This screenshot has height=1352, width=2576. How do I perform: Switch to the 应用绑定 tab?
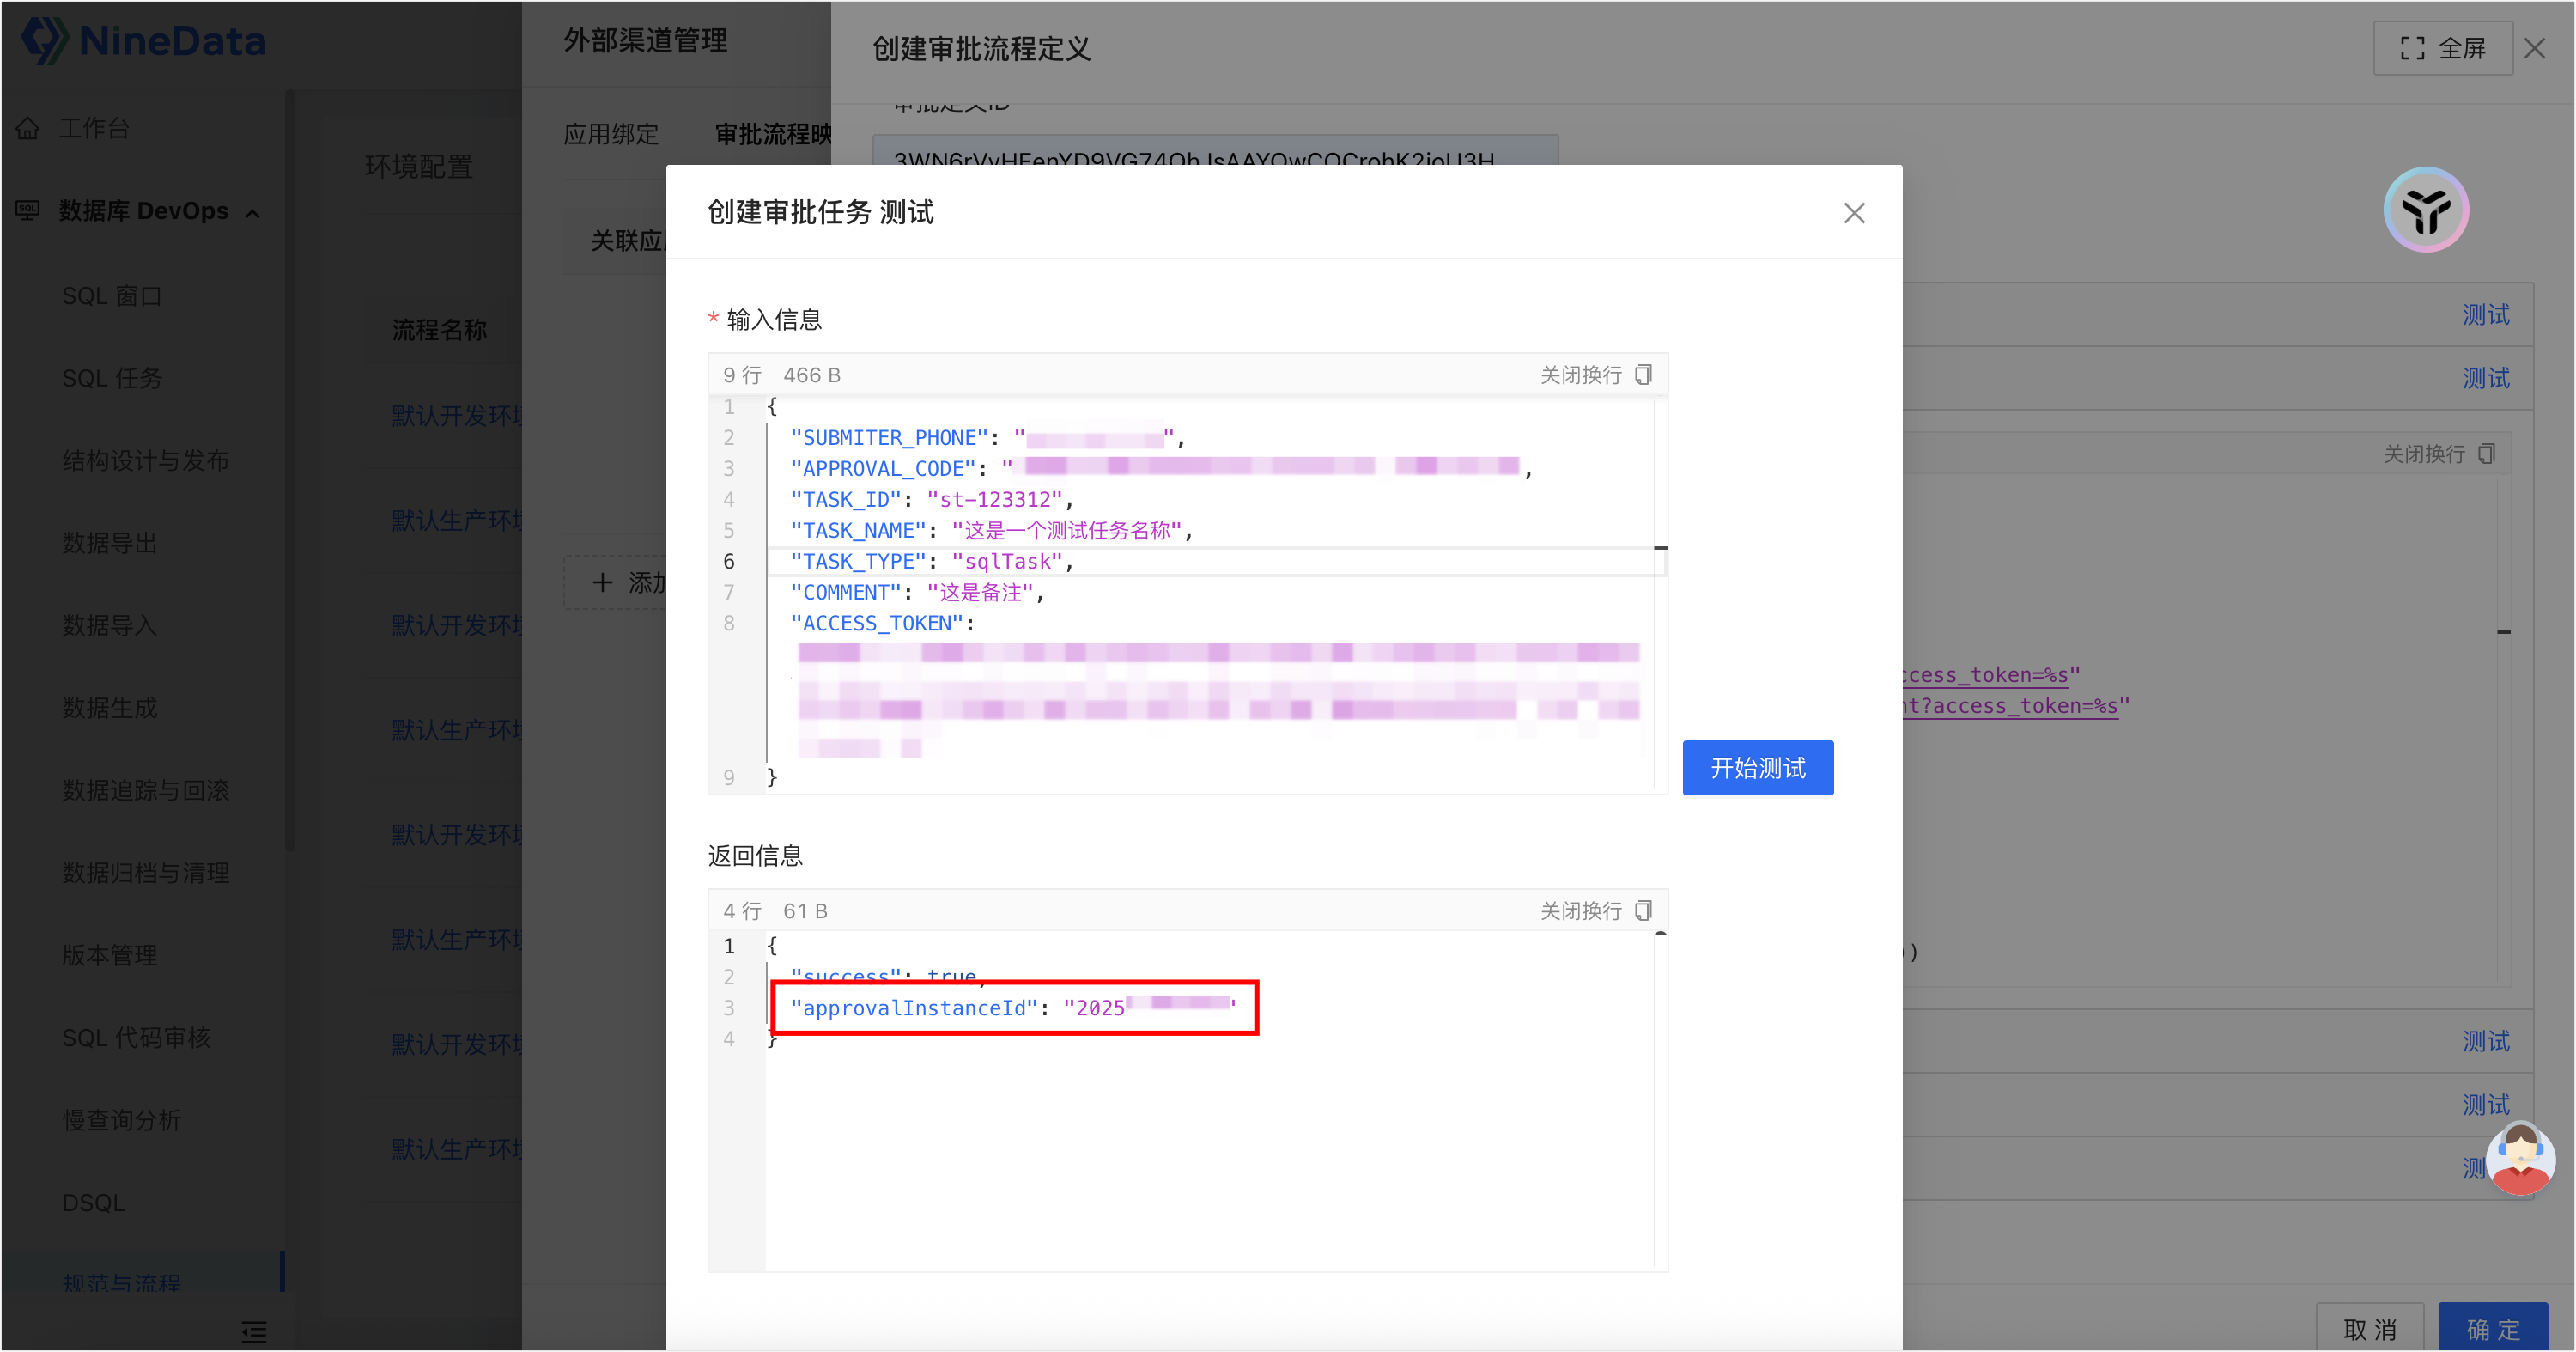click(610, 134)
